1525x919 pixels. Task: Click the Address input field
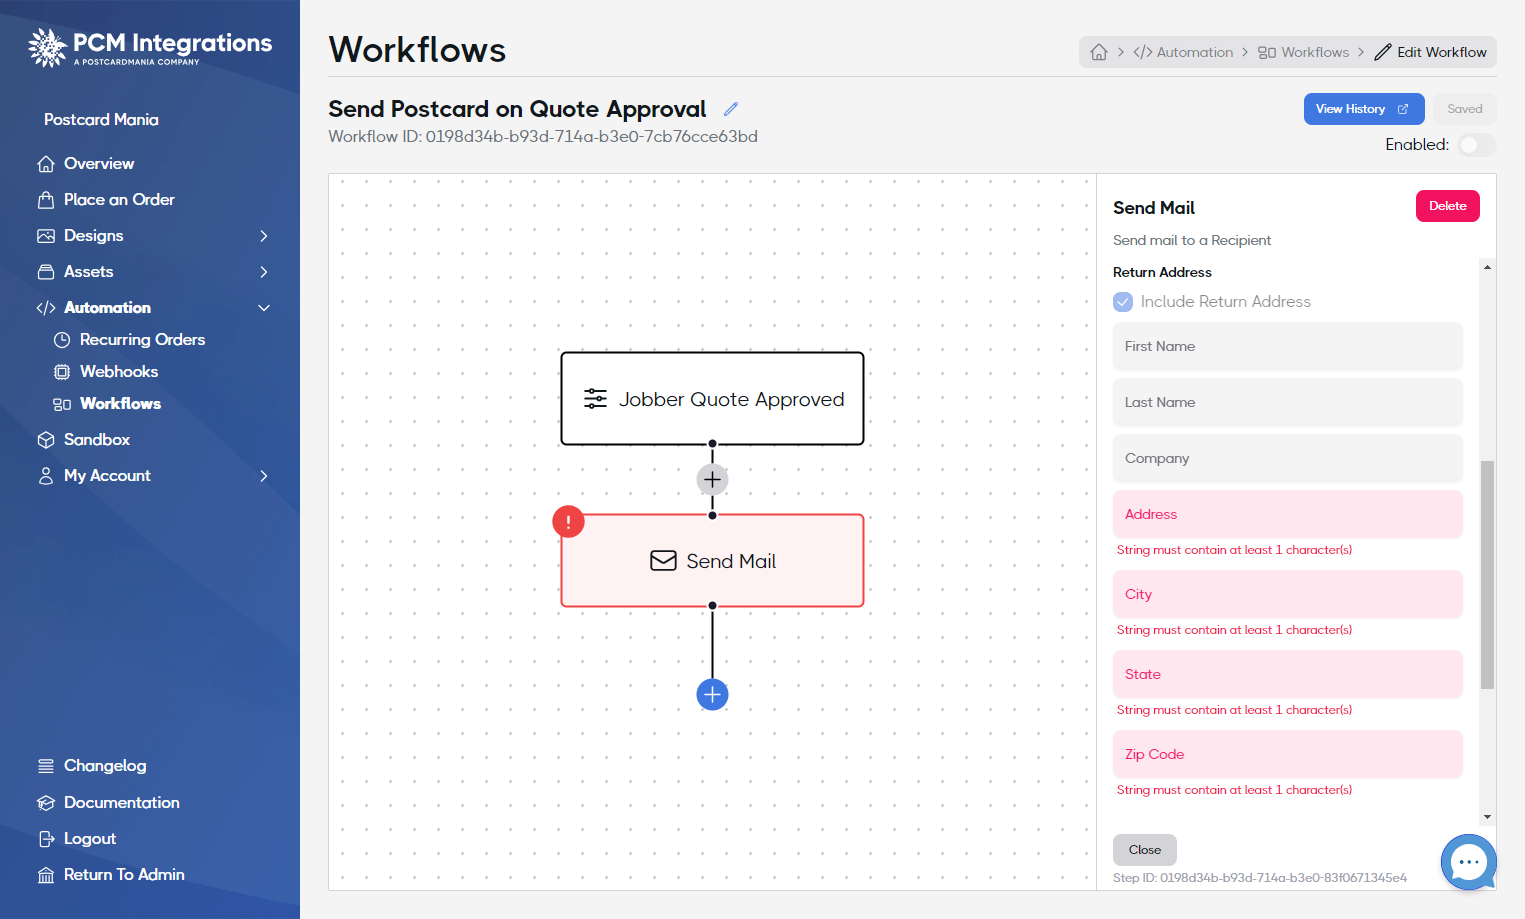tap(1288, 514)
